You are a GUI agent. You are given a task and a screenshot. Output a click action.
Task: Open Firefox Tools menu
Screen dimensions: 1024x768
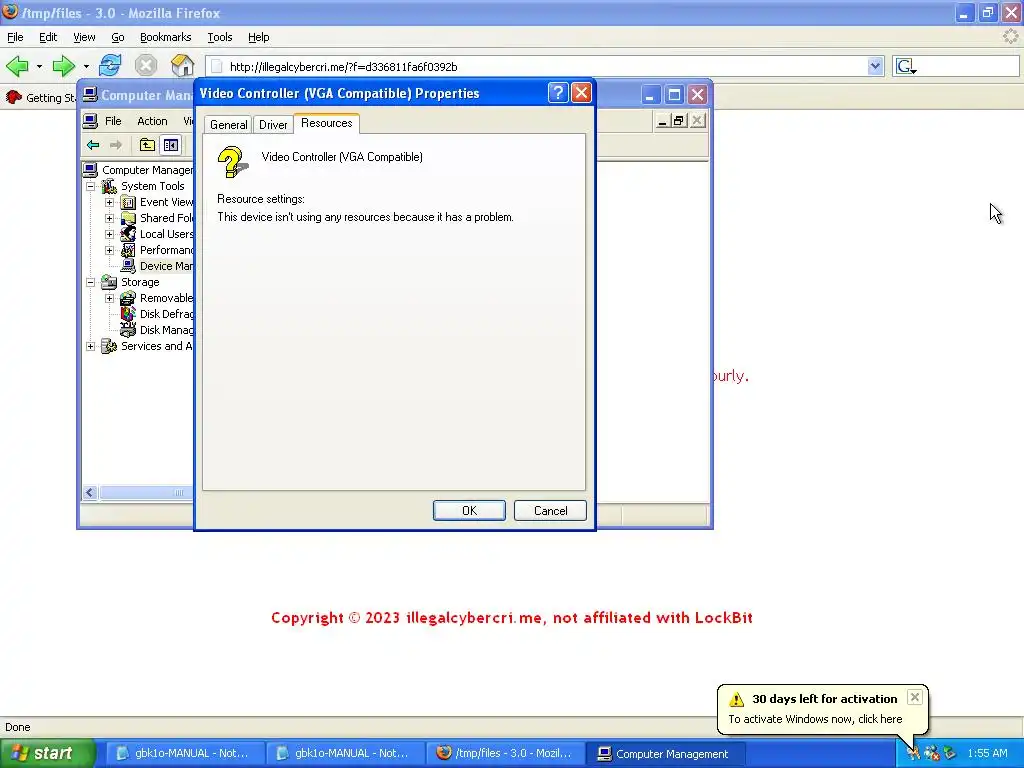219,37
